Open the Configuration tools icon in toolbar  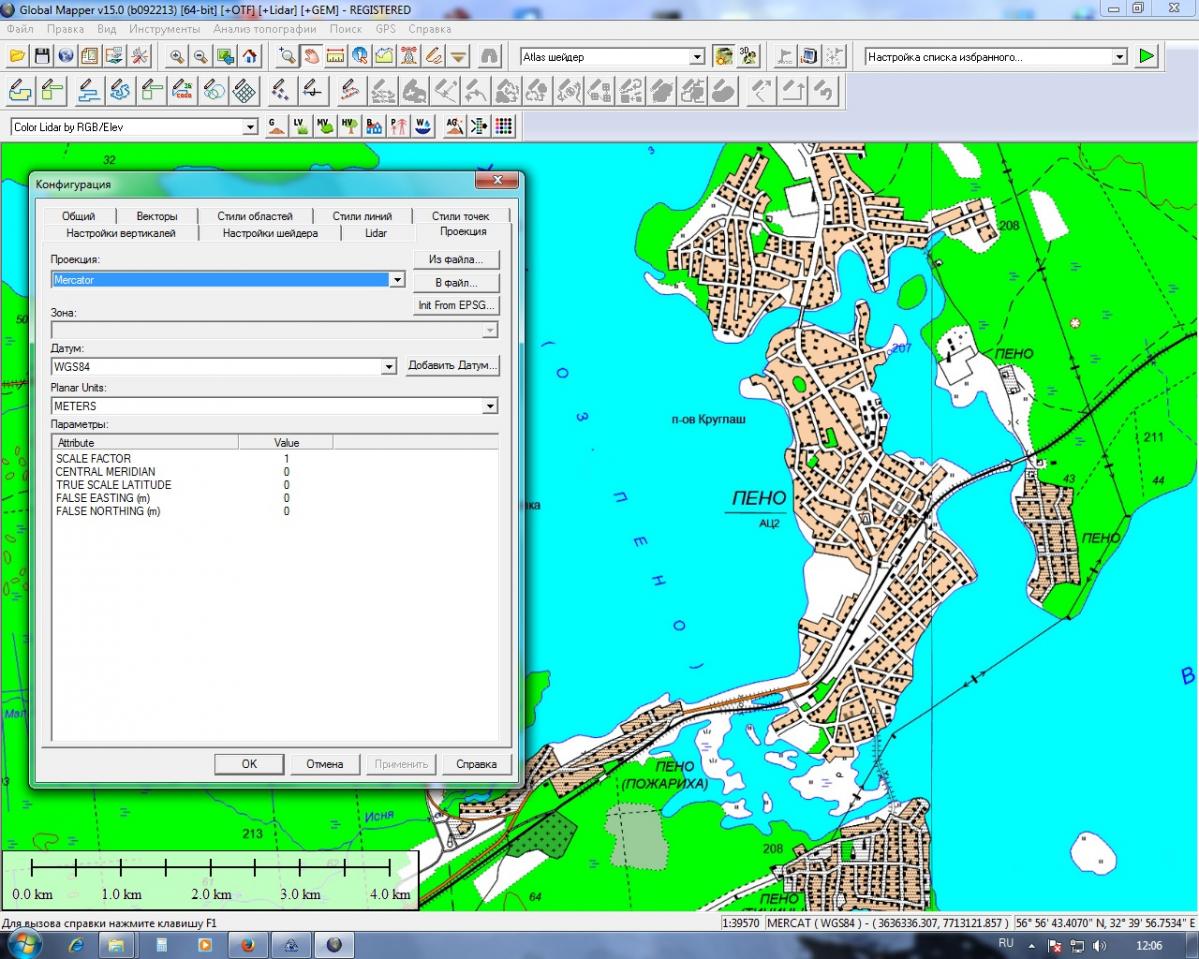point(139,56)
